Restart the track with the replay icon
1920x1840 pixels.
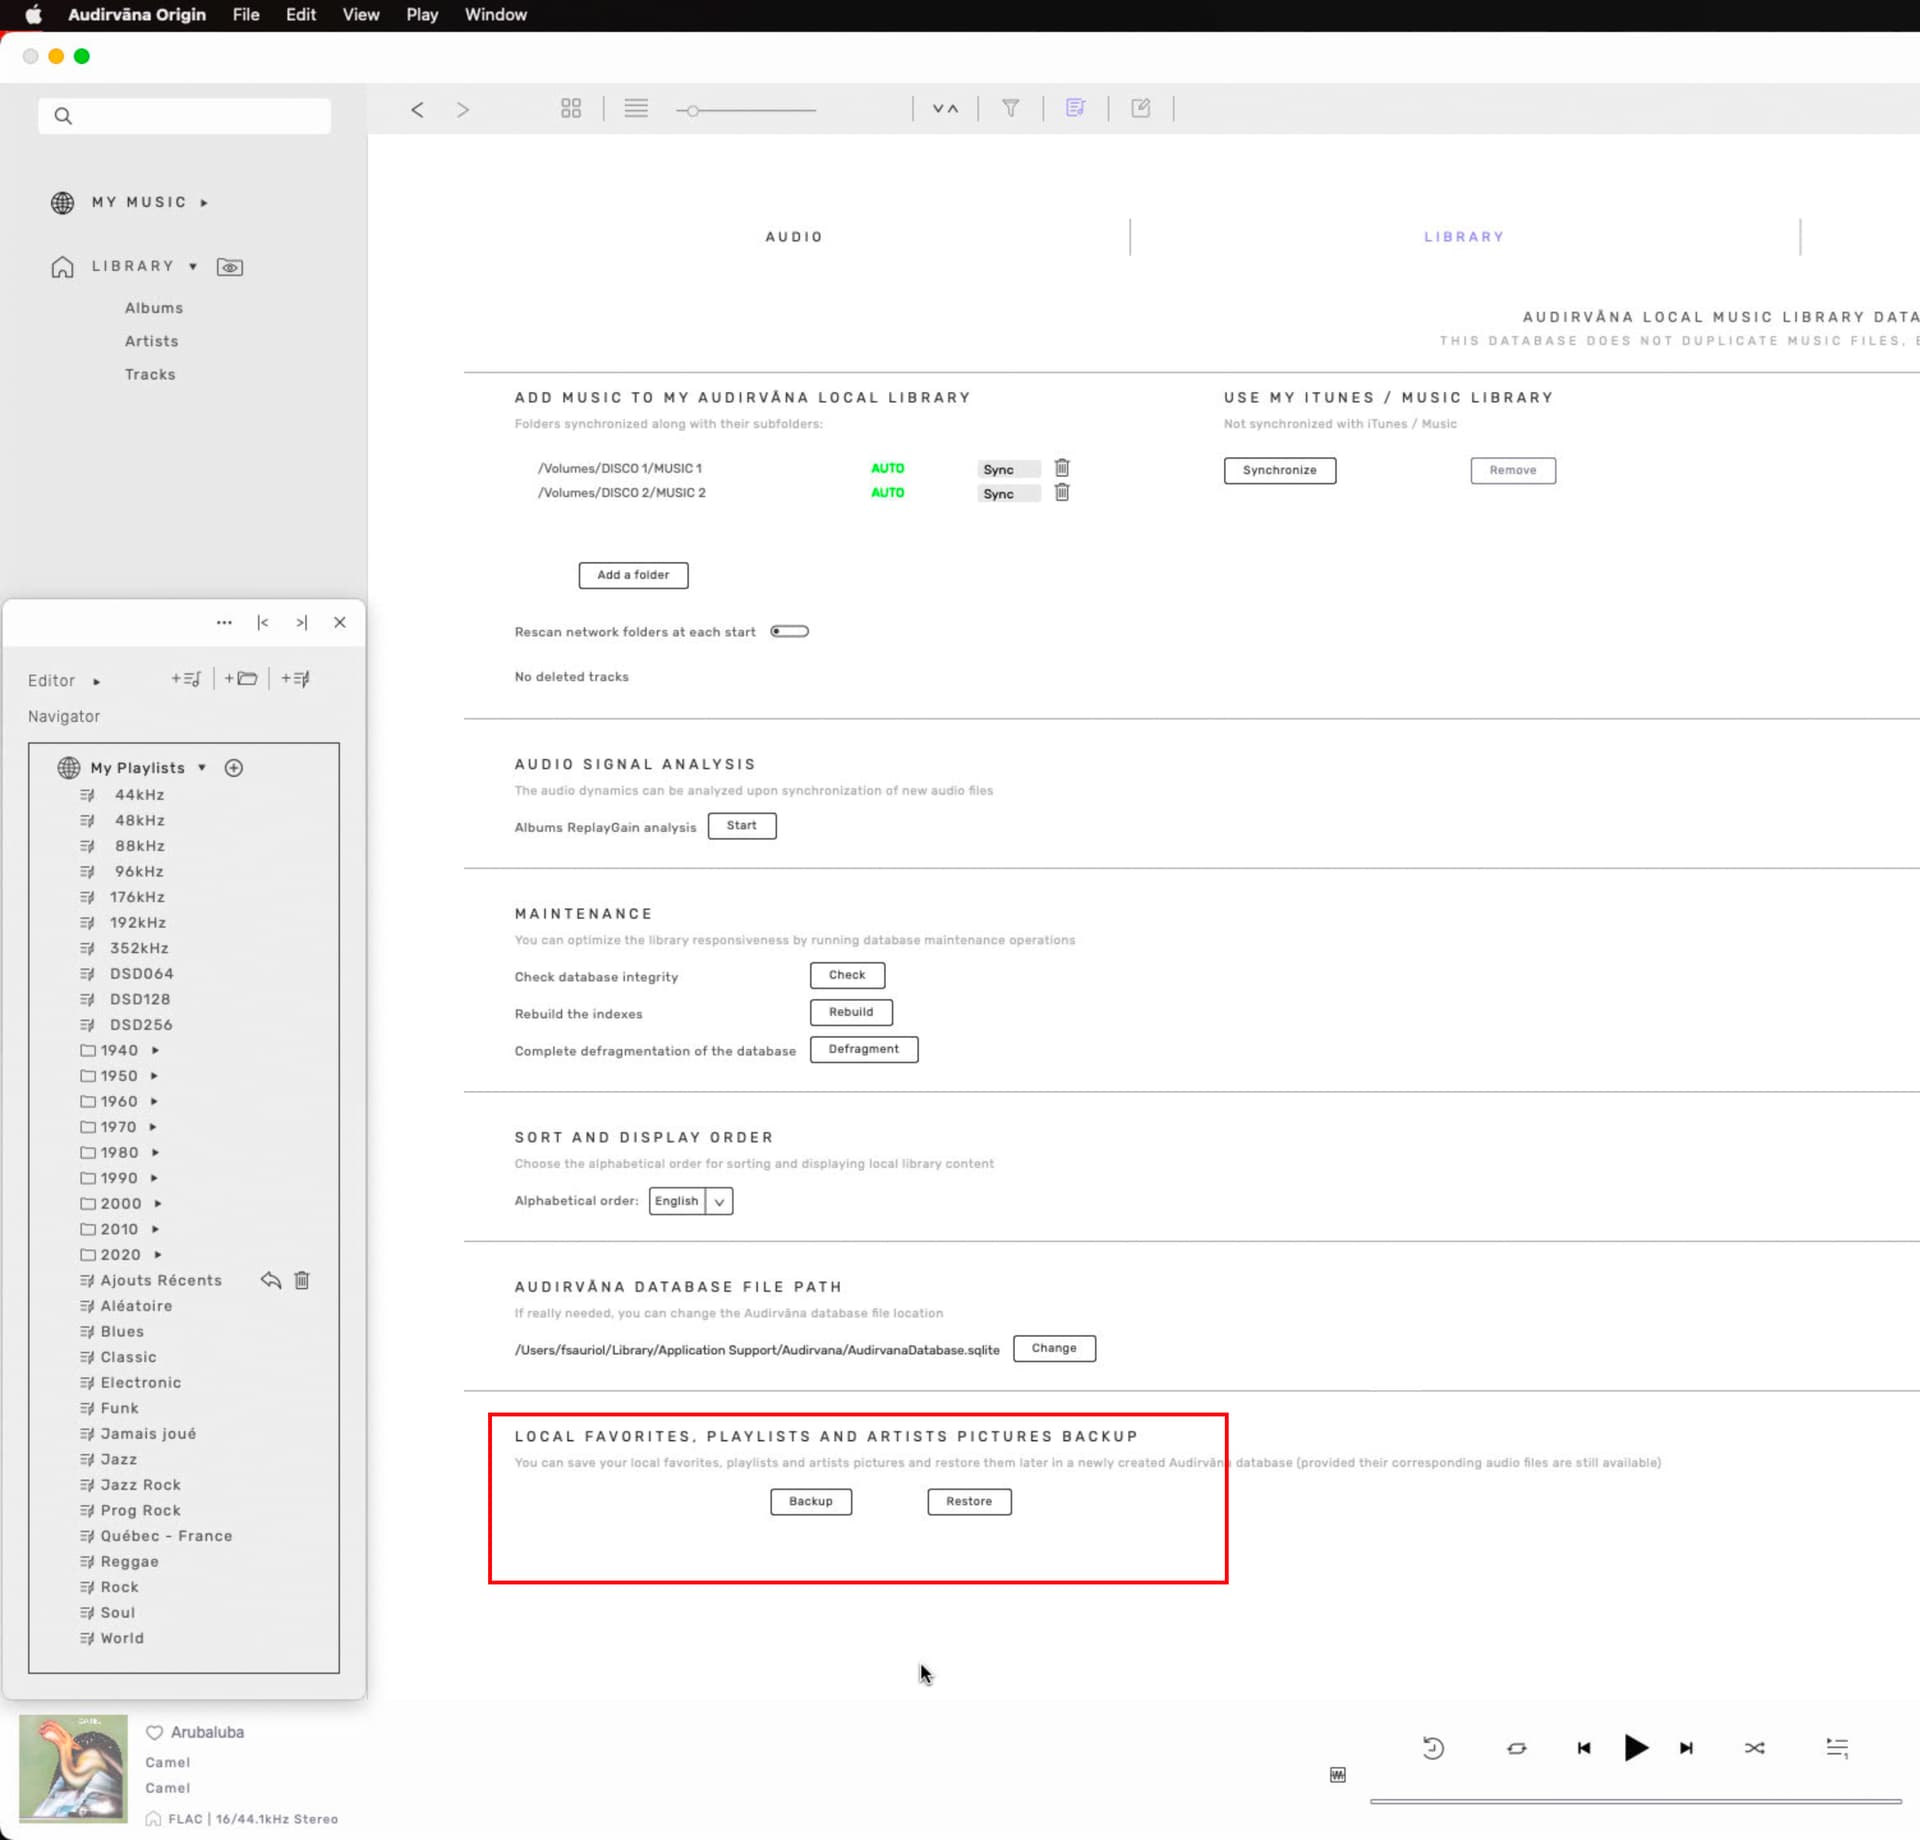[x=1433, y=1748]
